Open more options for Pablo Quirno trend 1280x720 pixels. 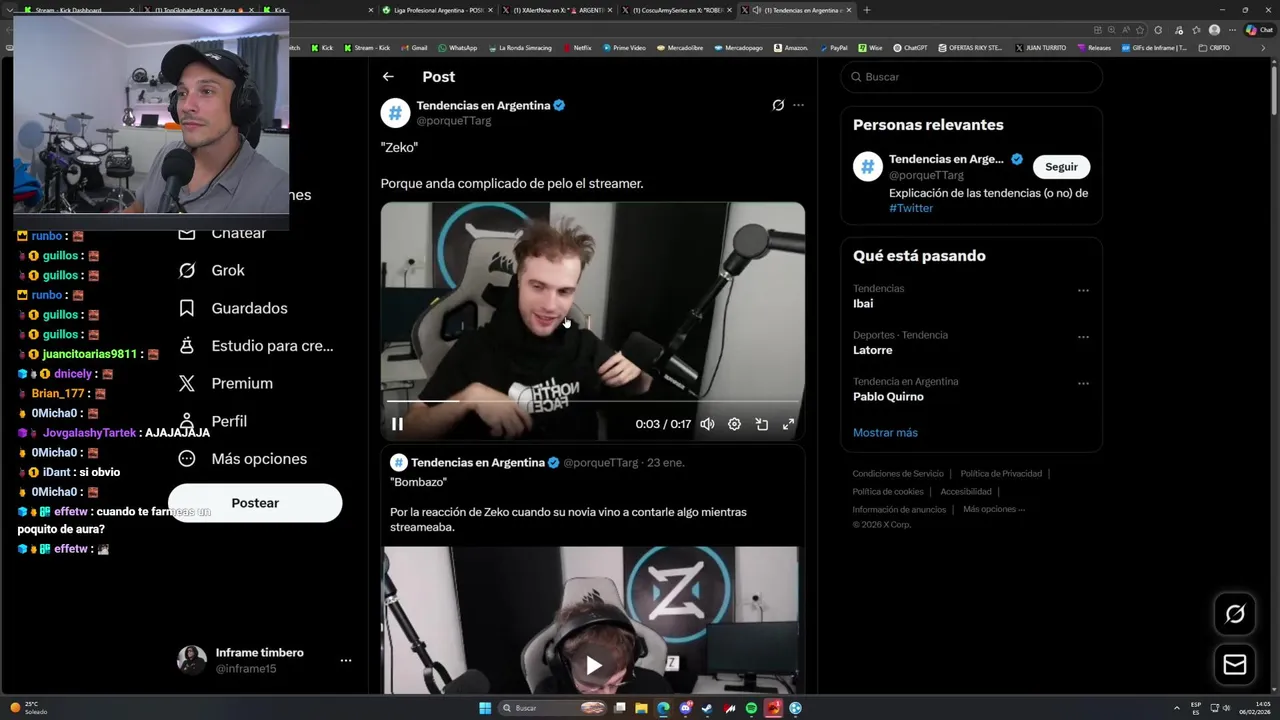1083,384
